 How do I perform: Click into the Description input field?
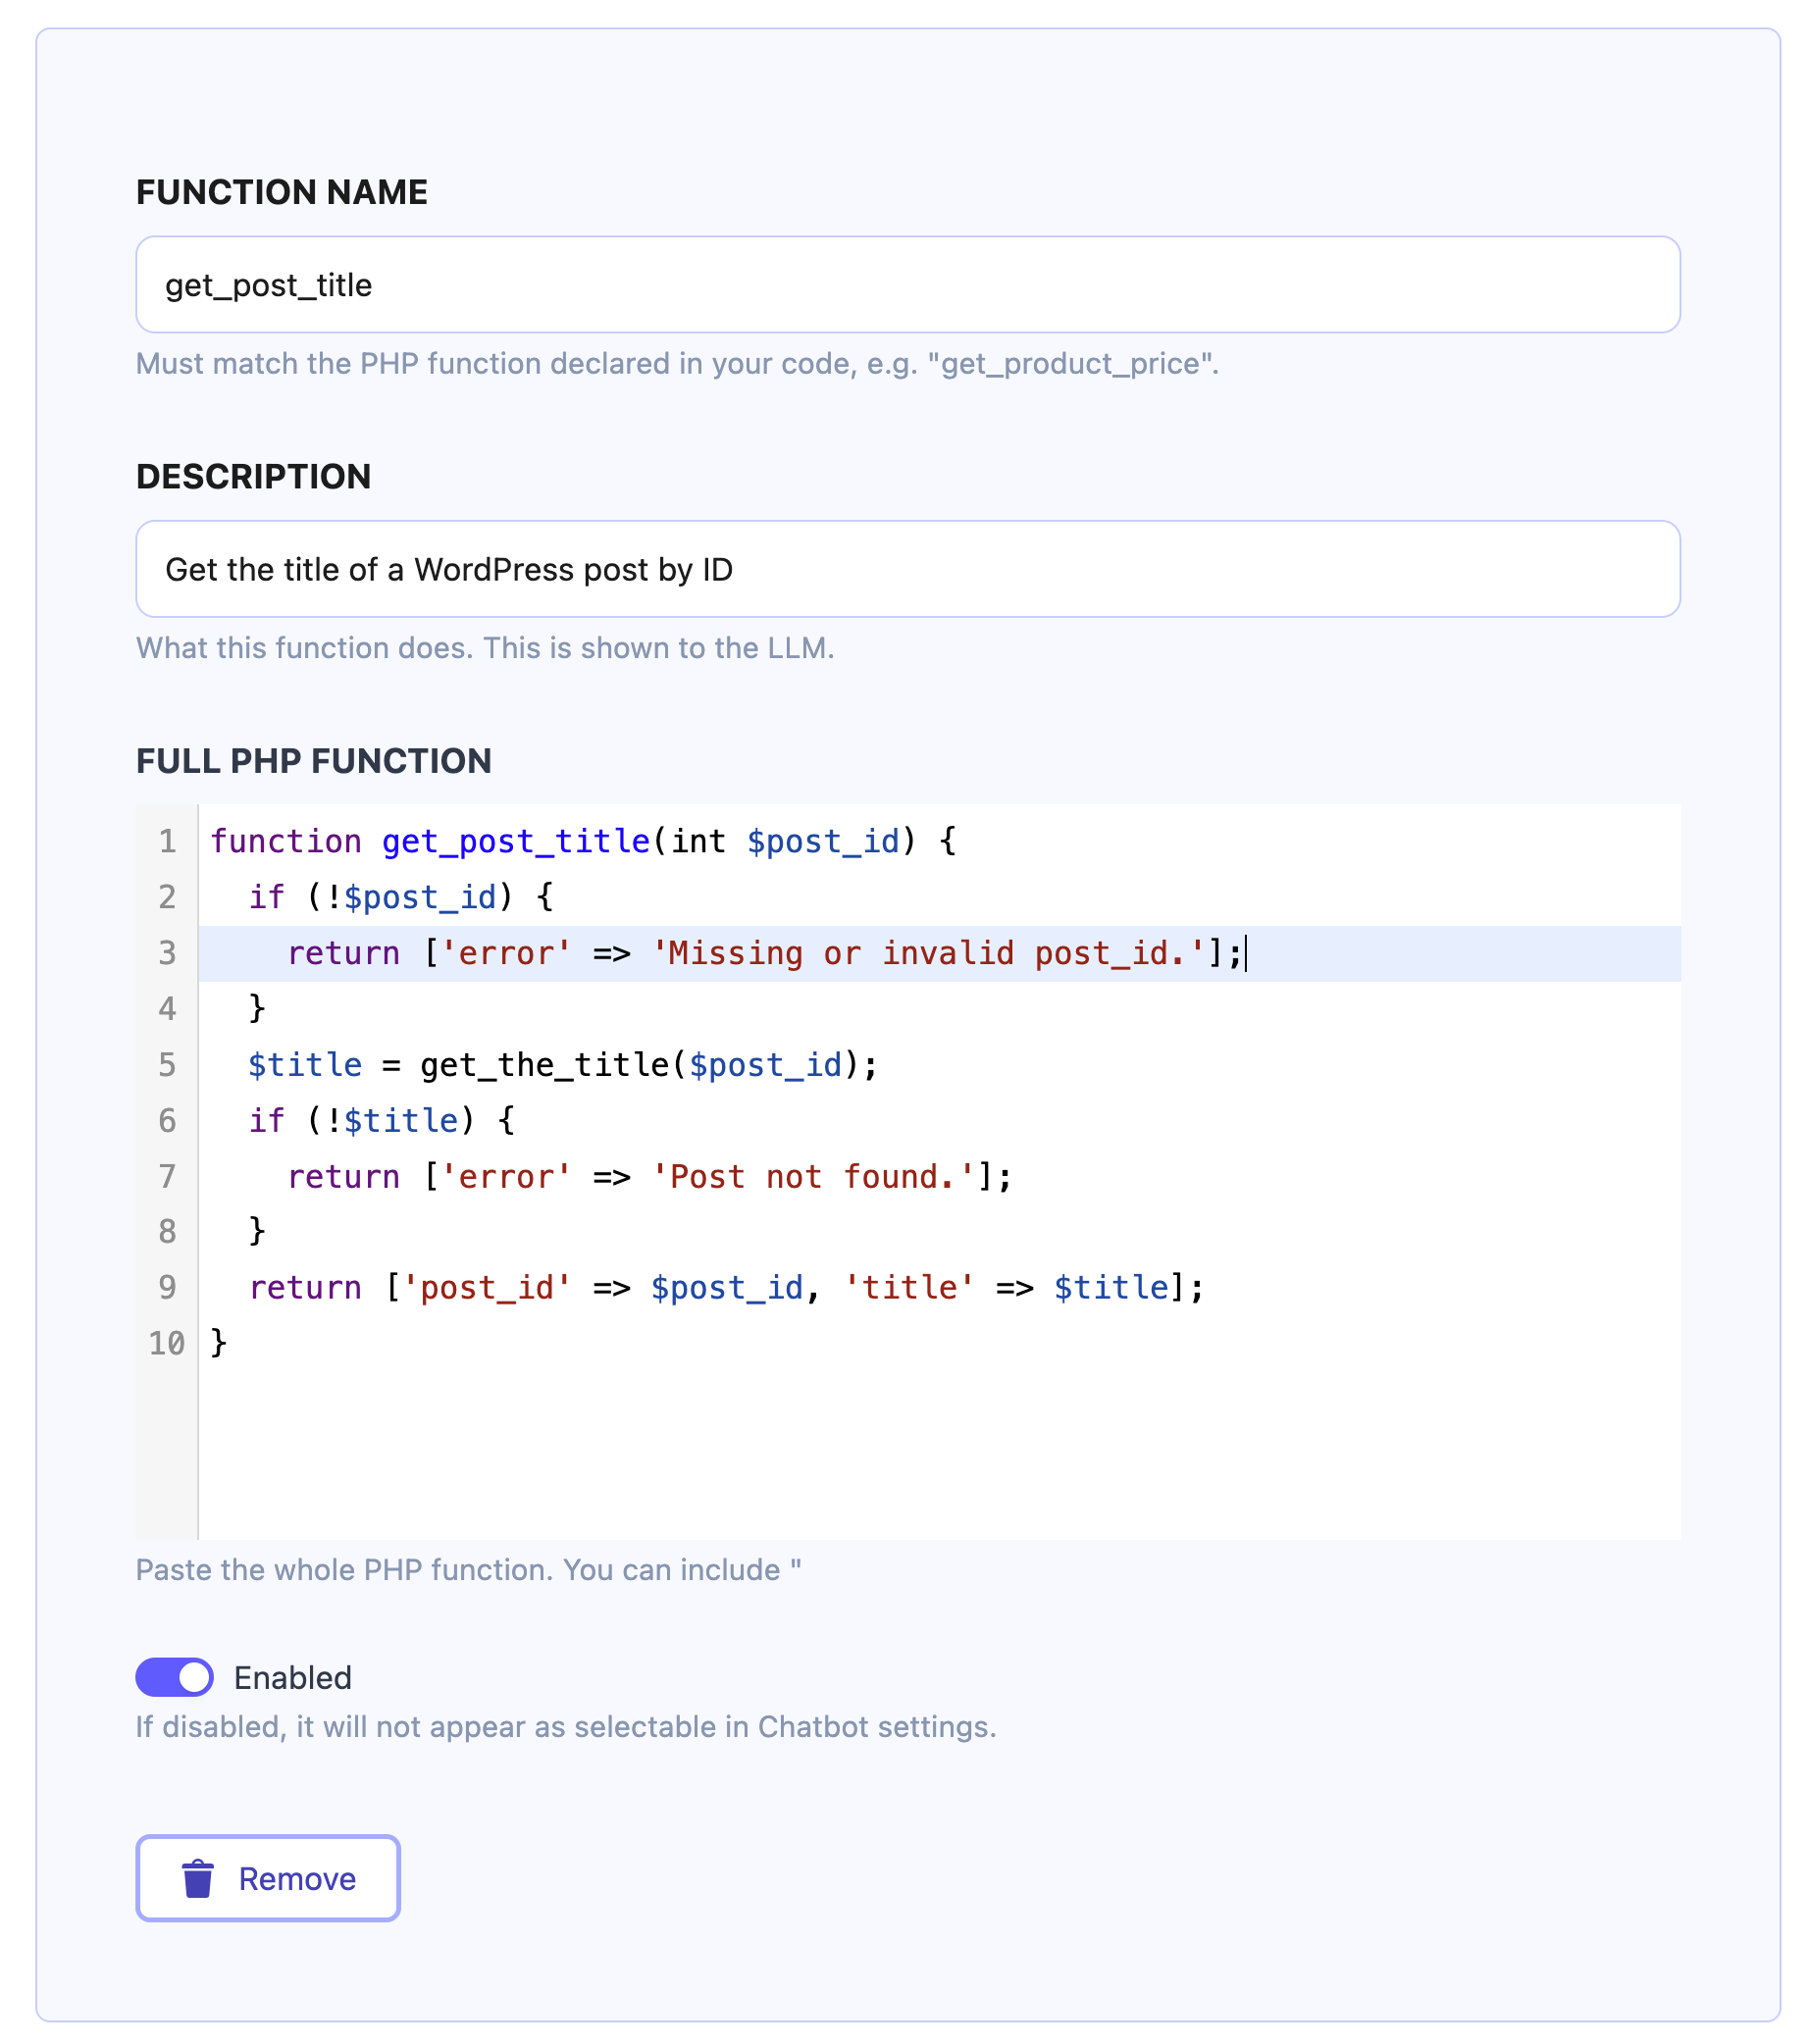pos(906,568)
